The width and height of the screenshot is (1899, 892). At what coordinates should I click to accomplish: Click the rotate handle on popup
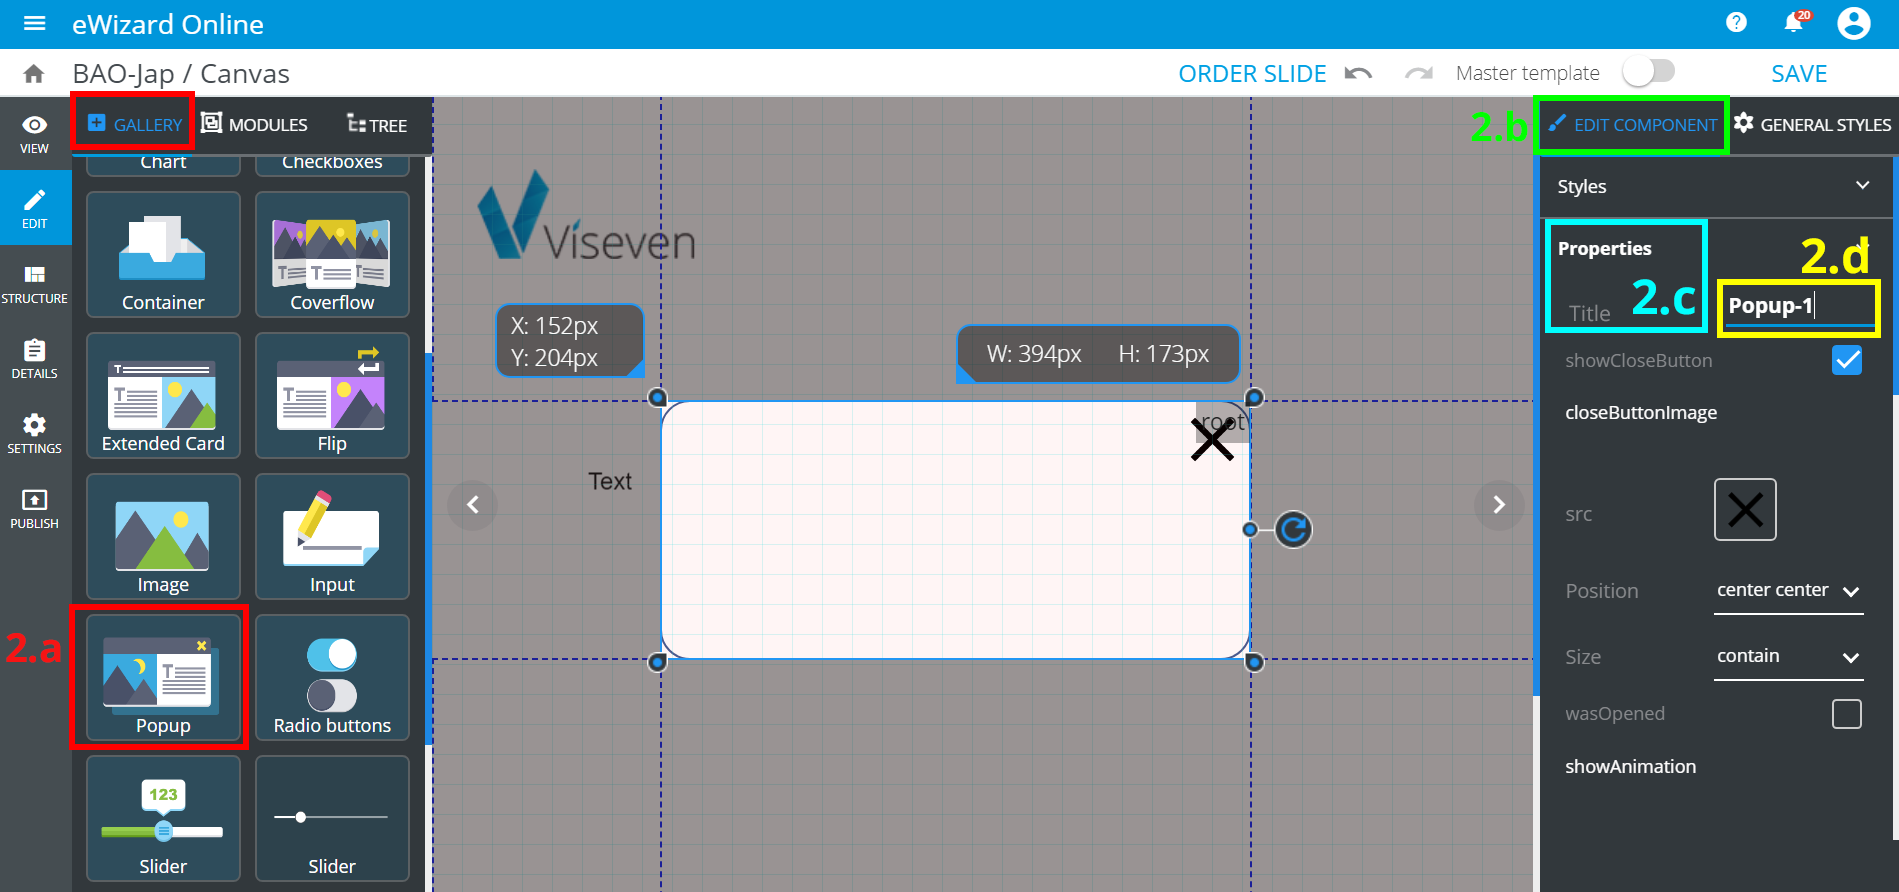tap(1293, 530)
